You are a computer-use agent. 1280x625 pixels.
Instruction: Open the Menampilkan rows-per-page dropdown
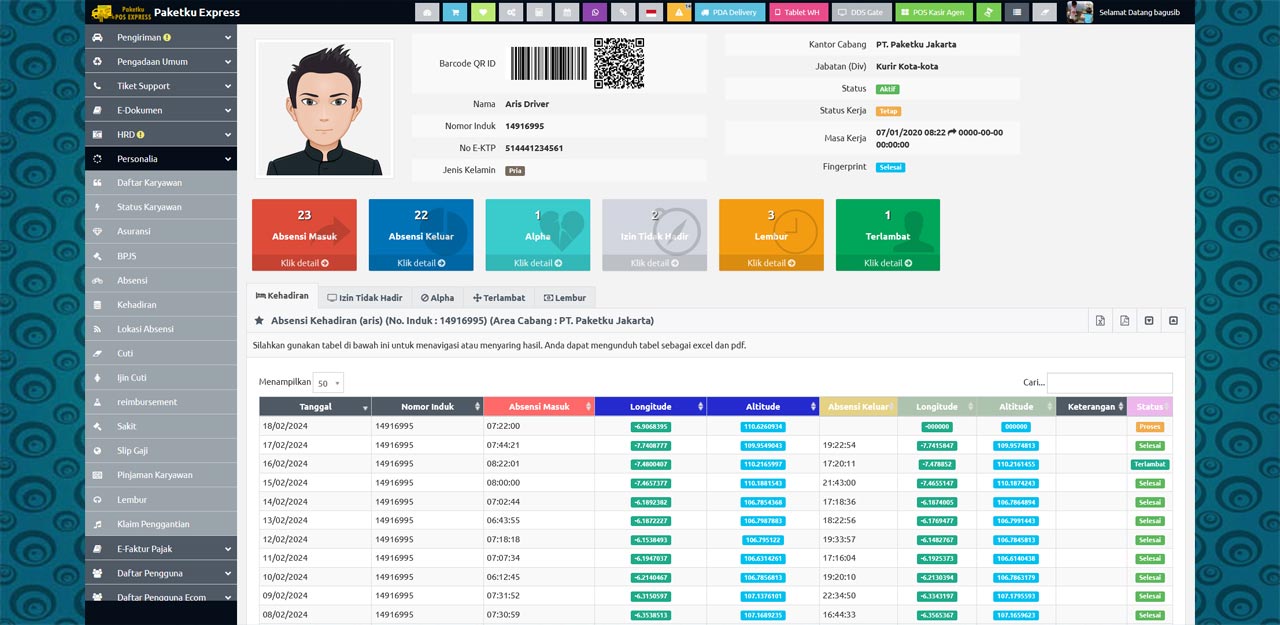coord(328,383)
